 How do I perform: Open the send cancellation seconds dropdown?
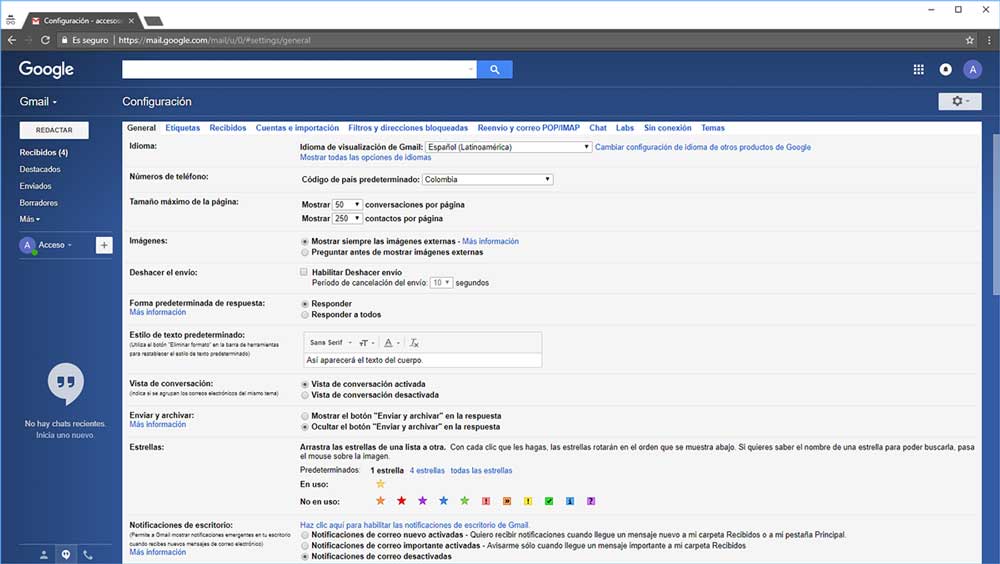[441, 283]
